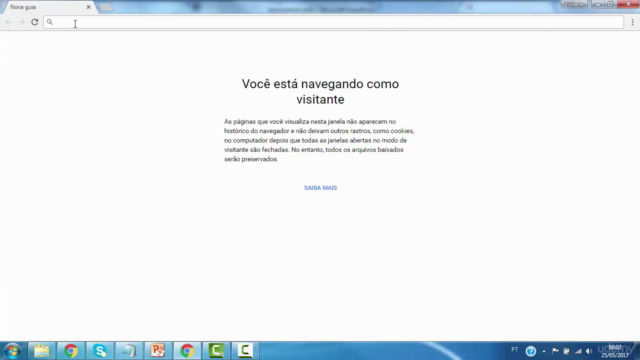Show hidden tray icons with the arrow
This screenshot has height=360, width=640.
pyautogui.click(x=544, y=351)
